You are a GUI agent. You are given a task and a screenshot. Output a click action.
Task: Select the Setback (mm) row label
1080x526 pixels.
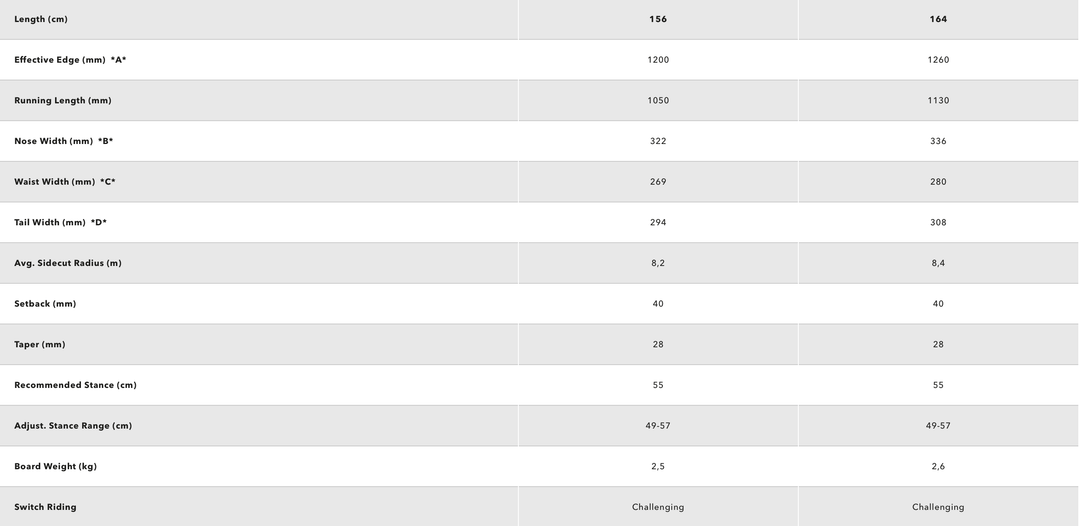click(x=45, y=304)
